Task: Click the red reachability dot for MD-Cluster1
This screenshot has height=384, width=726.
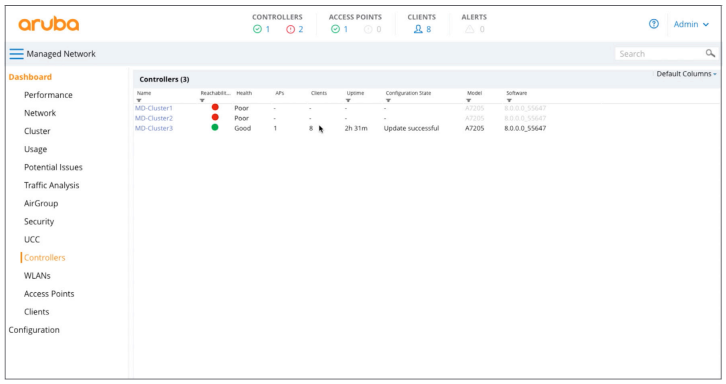Action: [215, 107]
